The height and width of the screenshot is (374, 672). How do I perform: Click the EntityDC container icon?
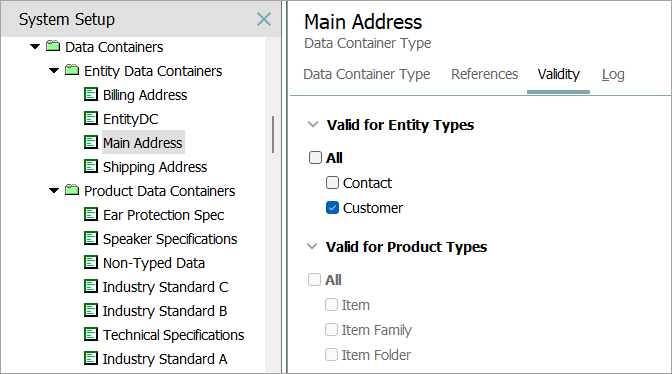tap(90, 118)
